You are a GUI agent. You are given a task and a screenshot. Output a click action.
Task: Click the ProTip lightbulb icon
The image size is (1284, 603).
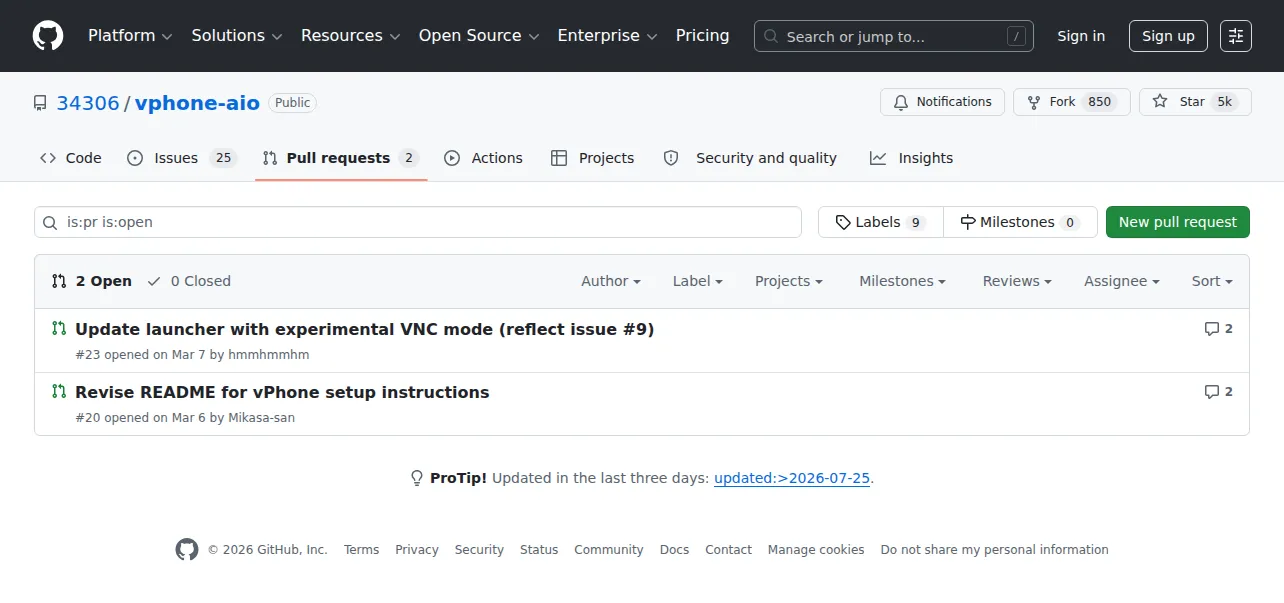417,478
